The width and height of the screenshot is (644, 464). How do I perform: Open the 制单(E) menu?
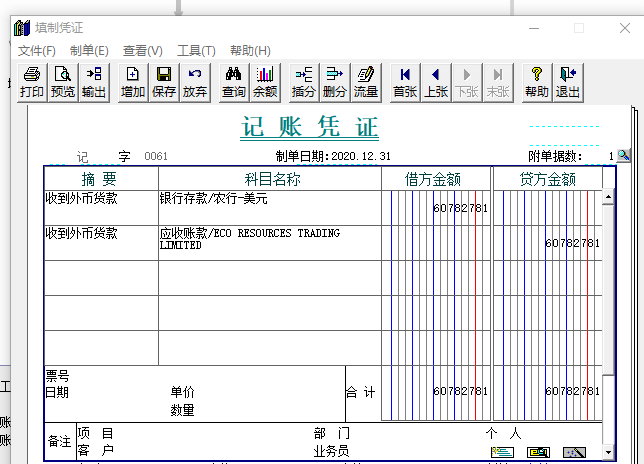click(x=89, y=51)
